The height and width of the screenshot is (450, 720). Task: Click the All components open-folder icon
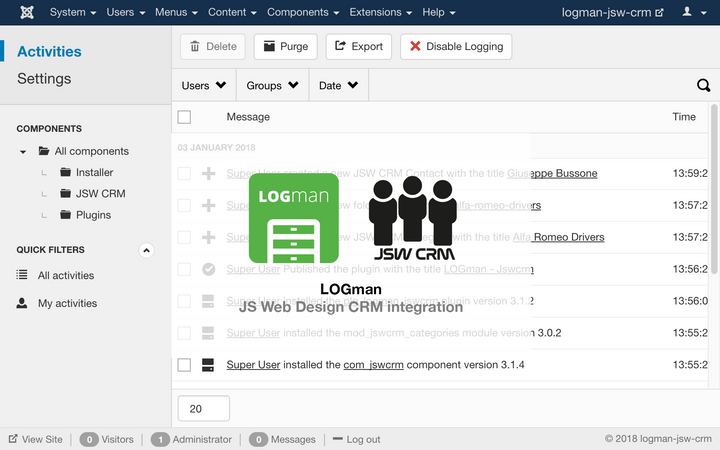click(44, 151)
